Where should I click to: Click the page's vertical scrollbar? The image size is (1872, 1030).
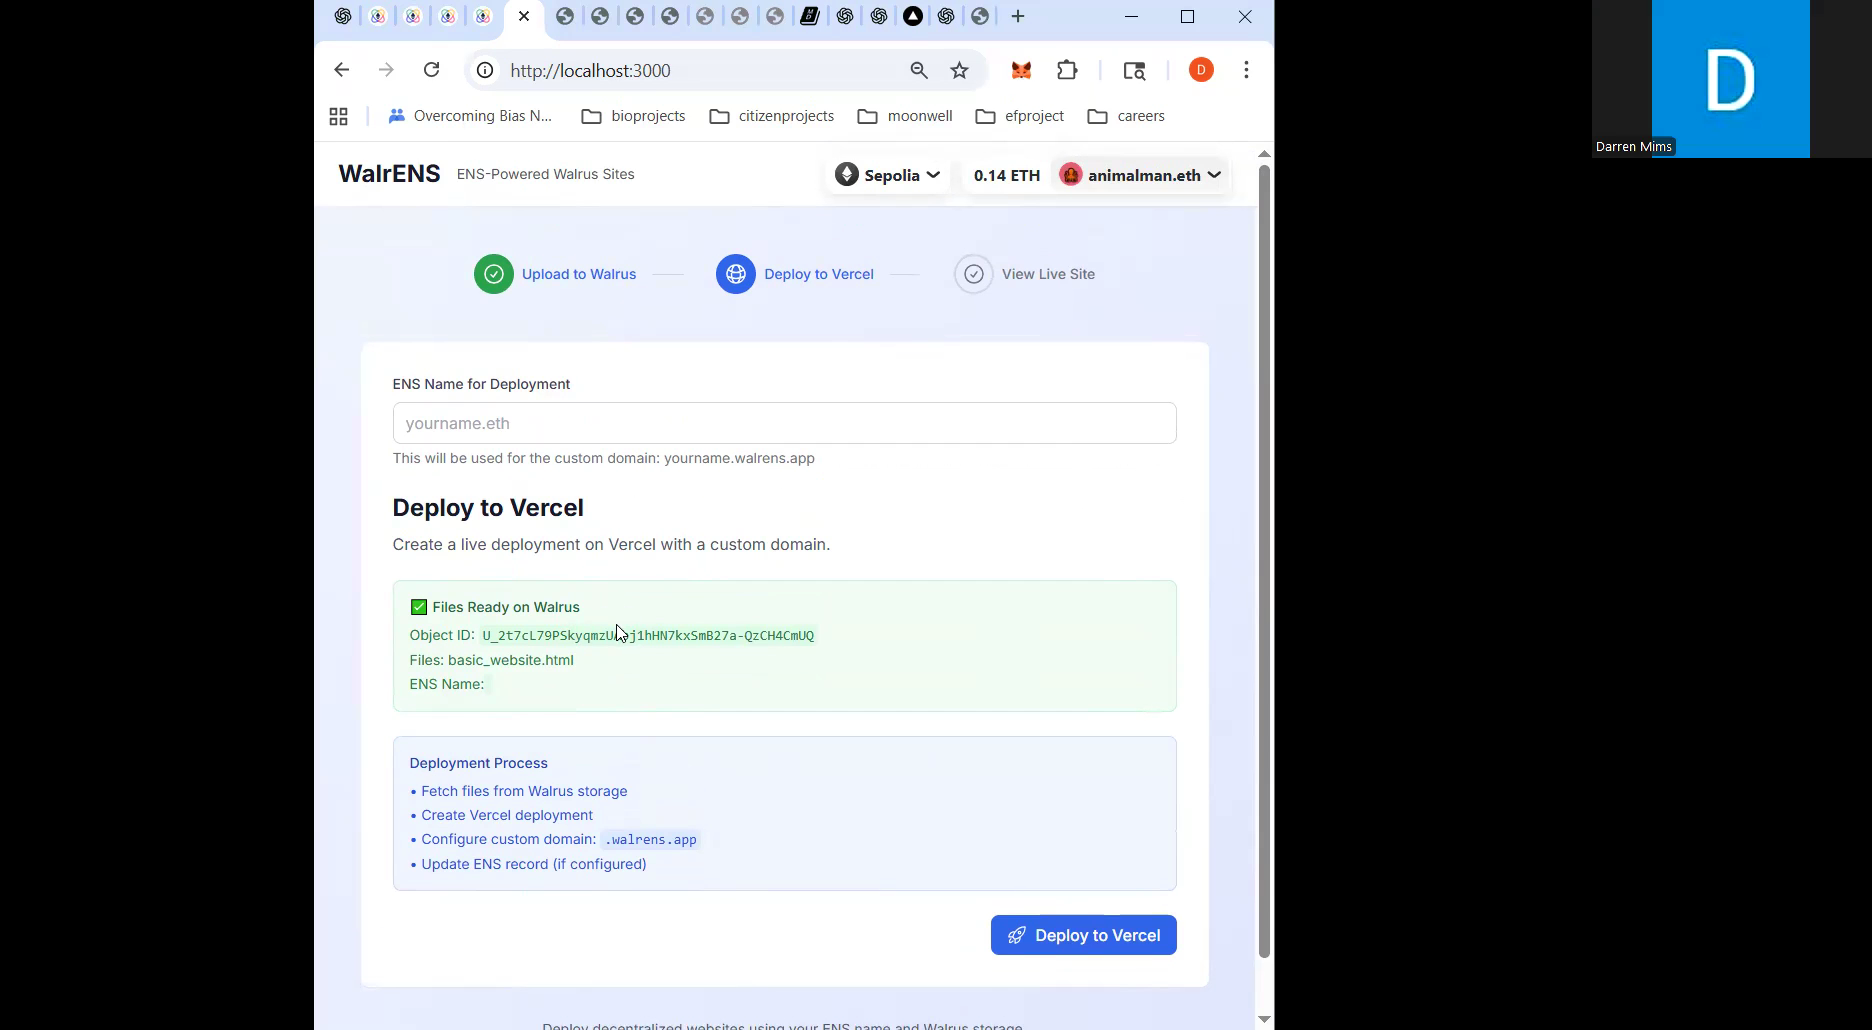tap(1263, 560)
